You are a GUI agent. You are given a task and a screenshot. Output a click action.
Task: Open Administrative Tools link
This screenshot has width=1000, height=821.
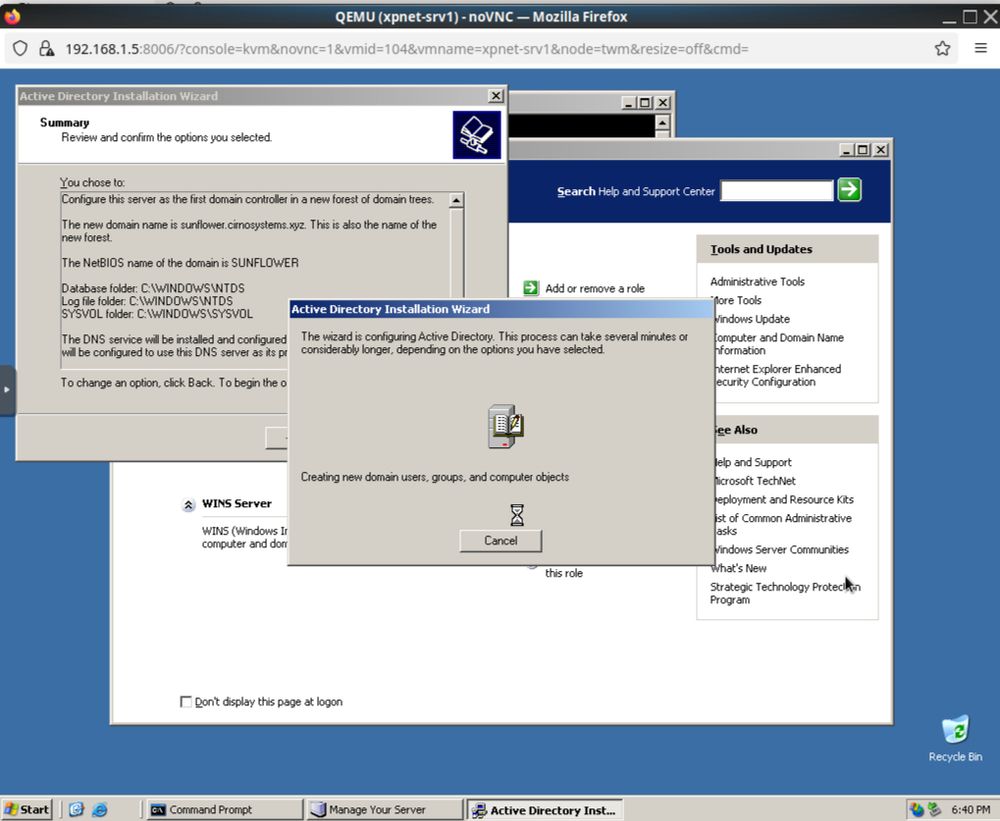[x=757, y=281]
